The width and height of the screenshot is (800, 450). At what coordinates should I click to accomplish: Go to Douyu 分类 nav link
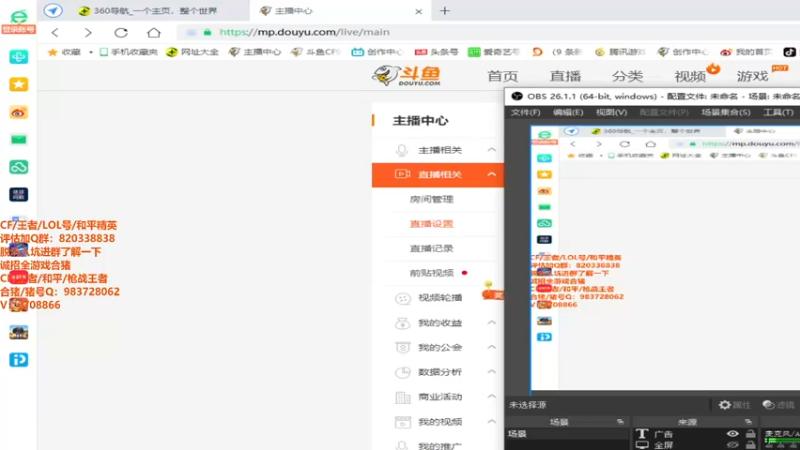[628, 76]
